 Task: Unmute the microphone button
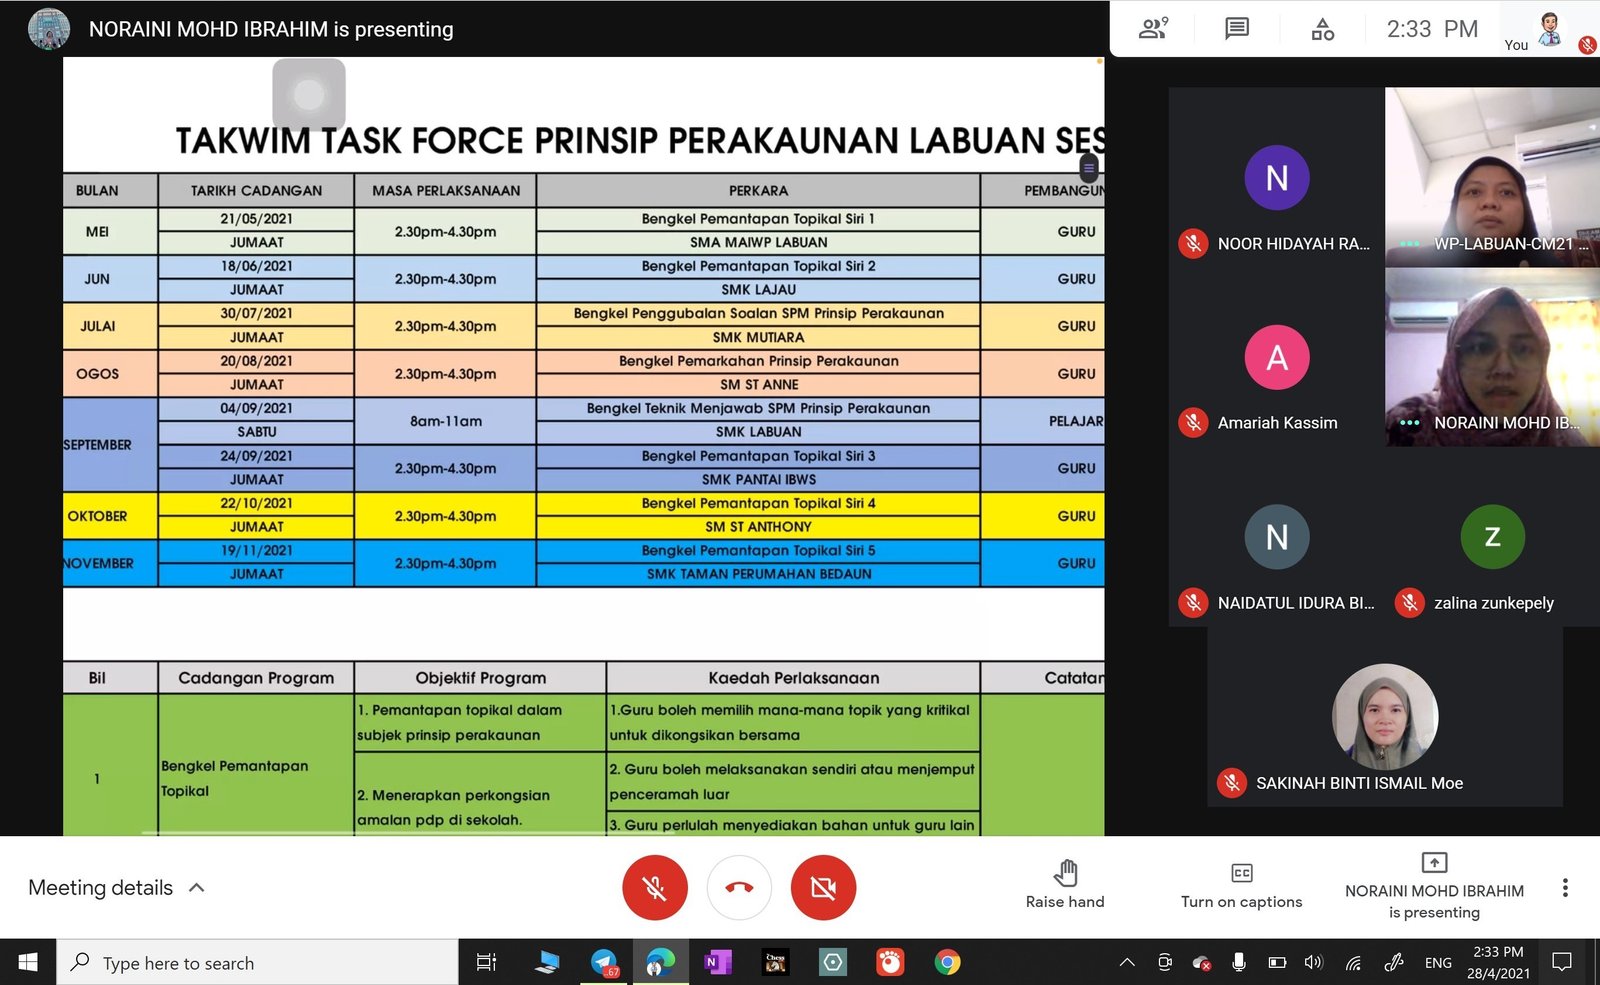[655, 887]
